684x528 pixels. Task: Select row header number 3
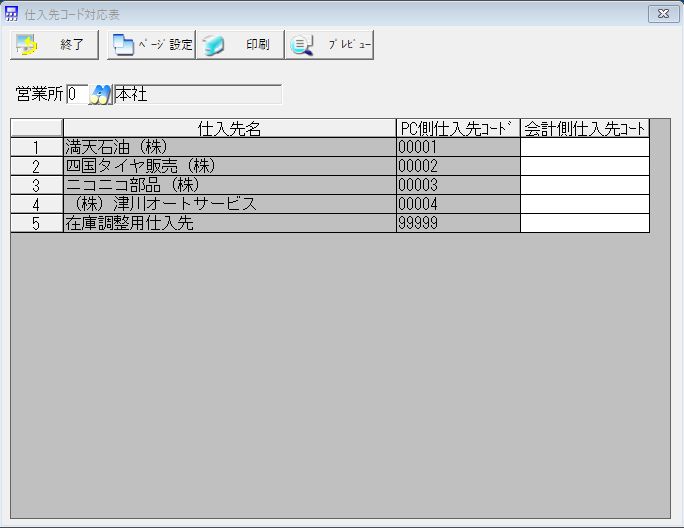pos(36,185)
